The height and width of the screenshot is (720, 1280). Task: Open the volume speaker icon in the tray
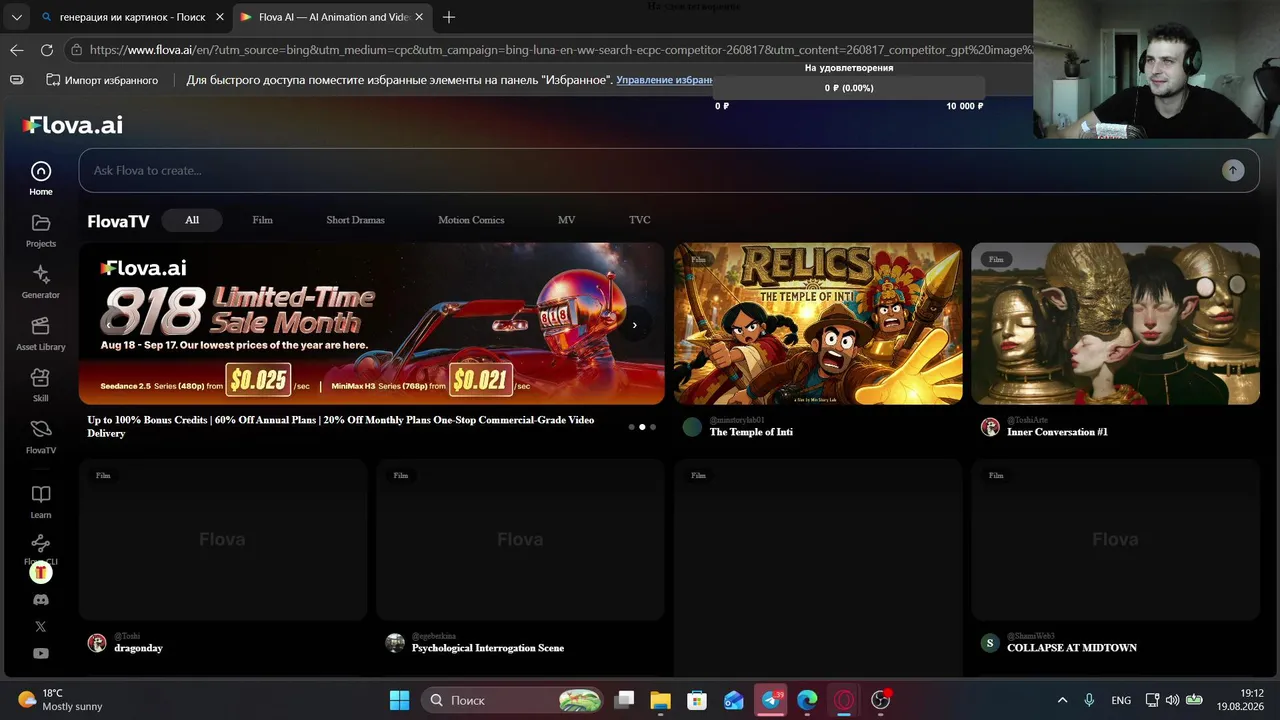(1172, 700)
